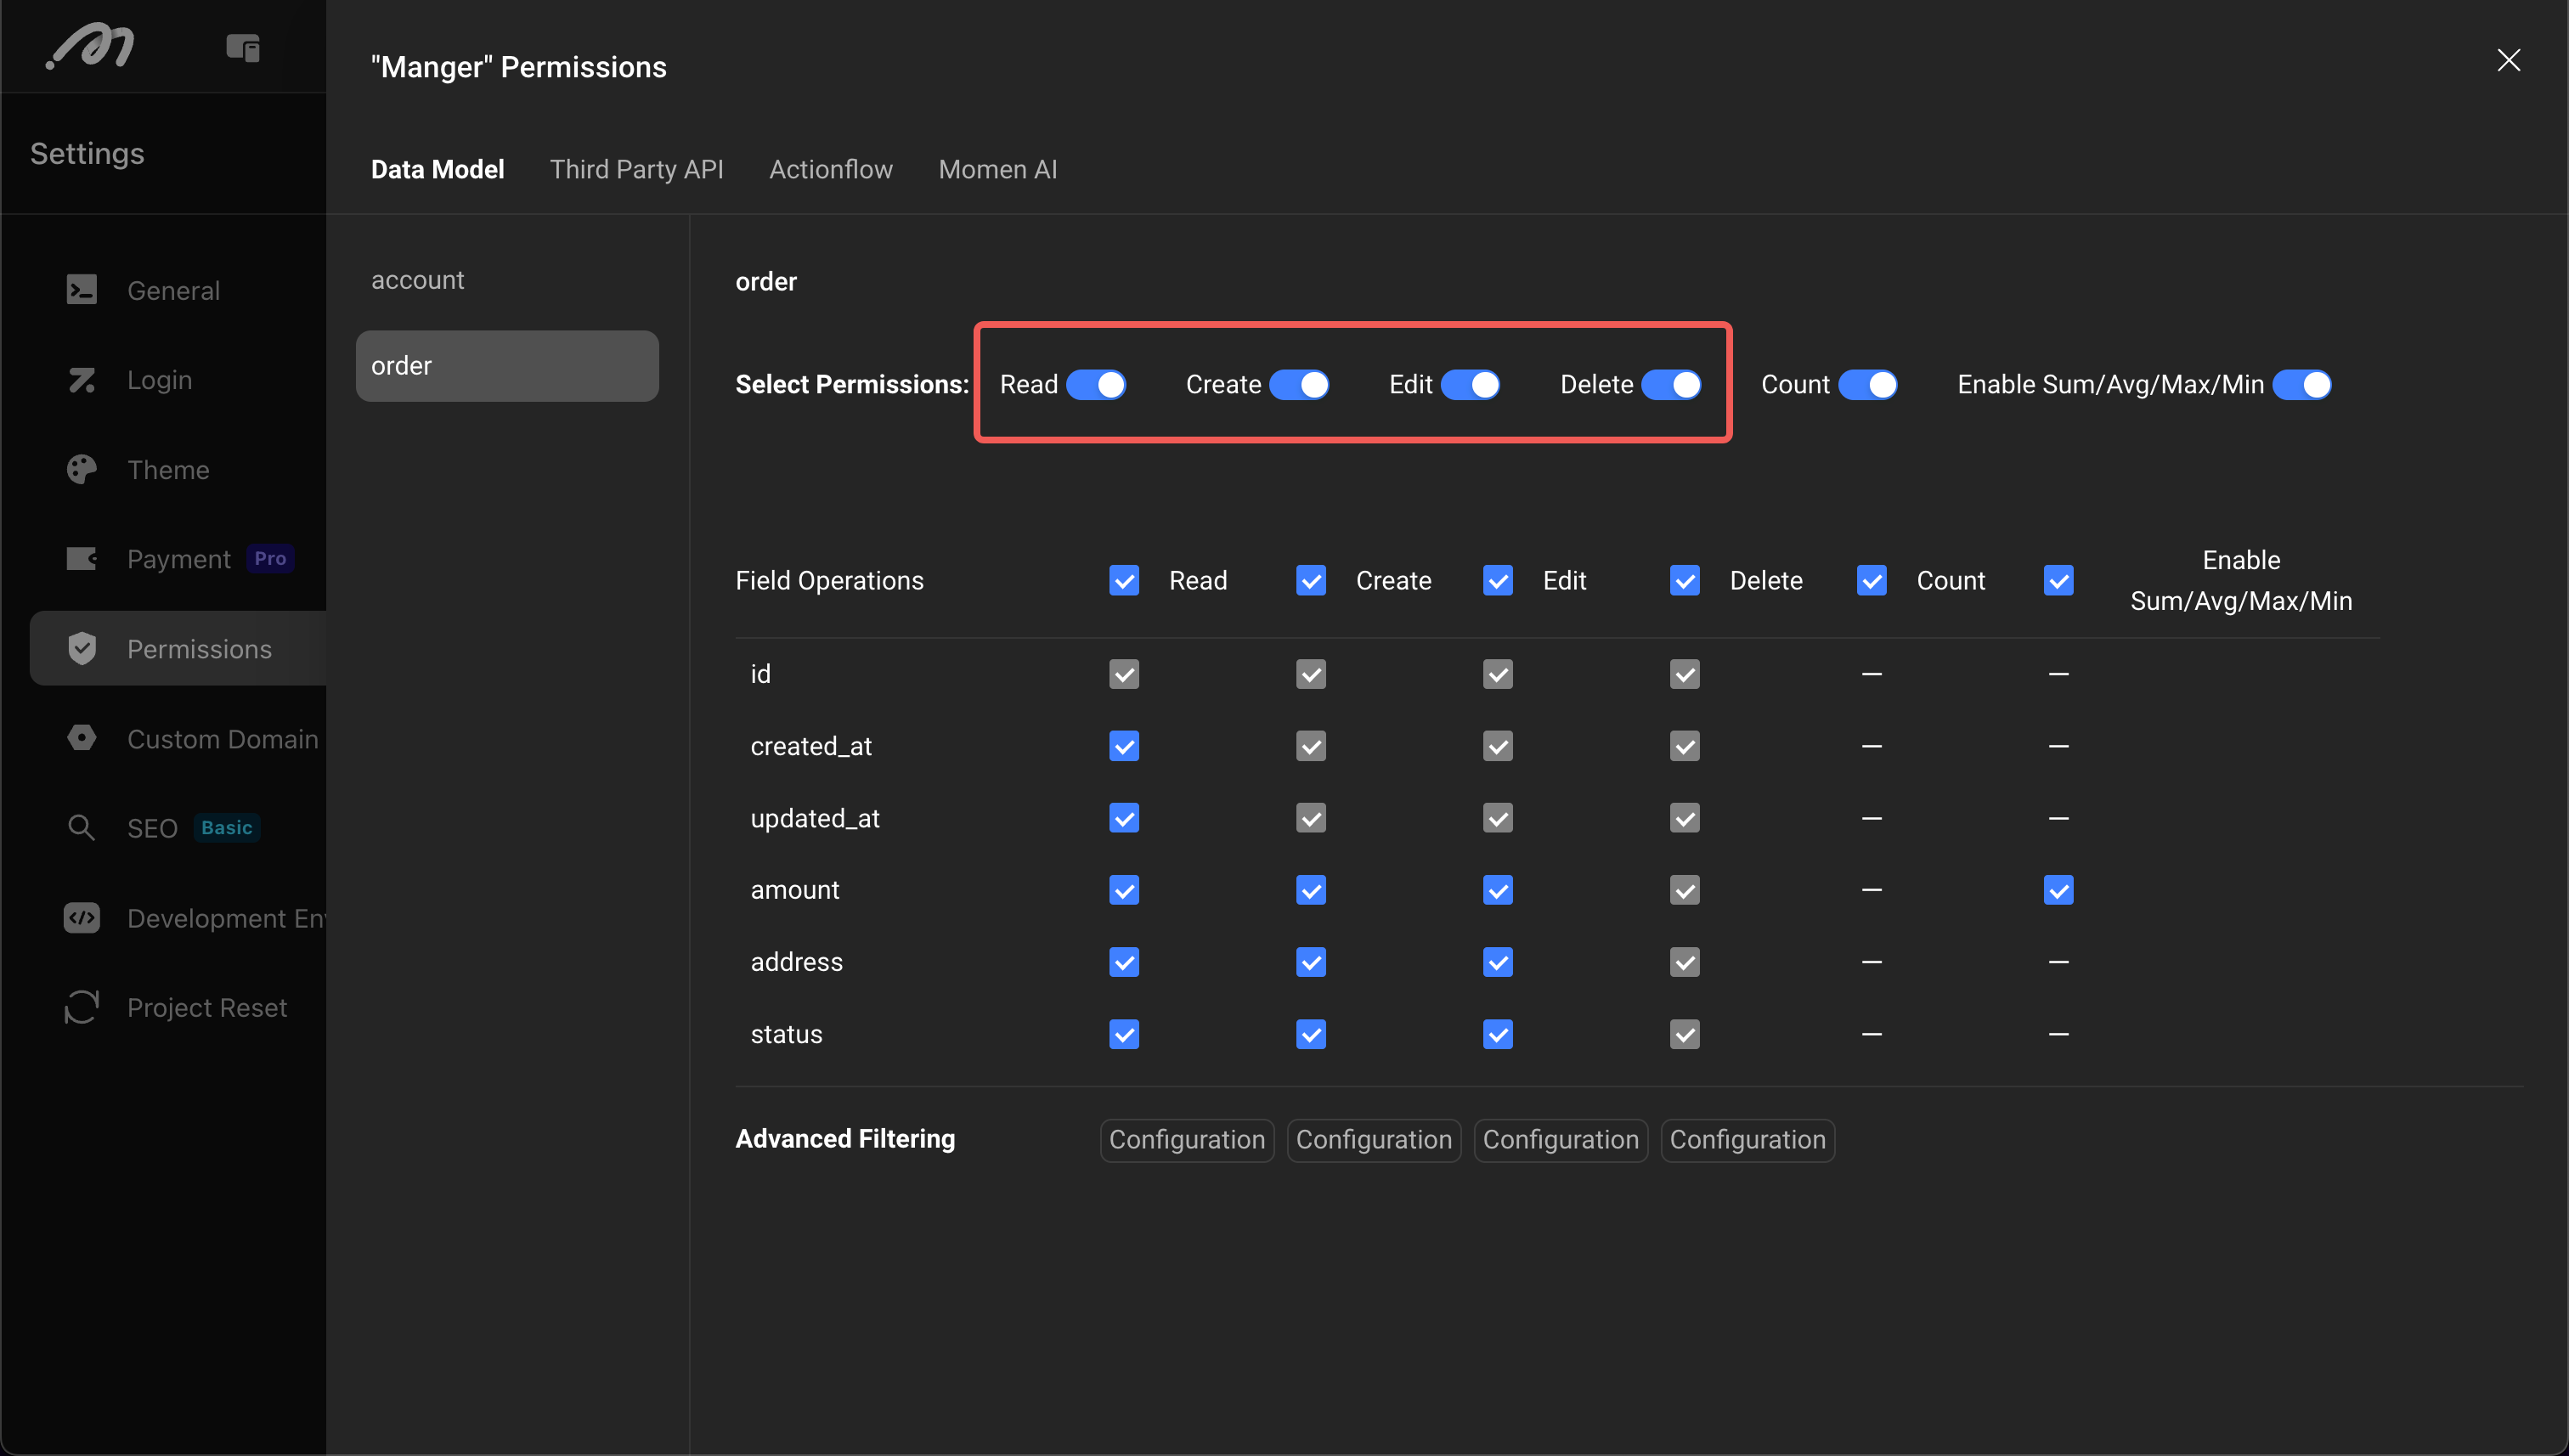Click the Basic badge next to SEO
This screenshot has width=2569, height=1456.
coord(227,827)
